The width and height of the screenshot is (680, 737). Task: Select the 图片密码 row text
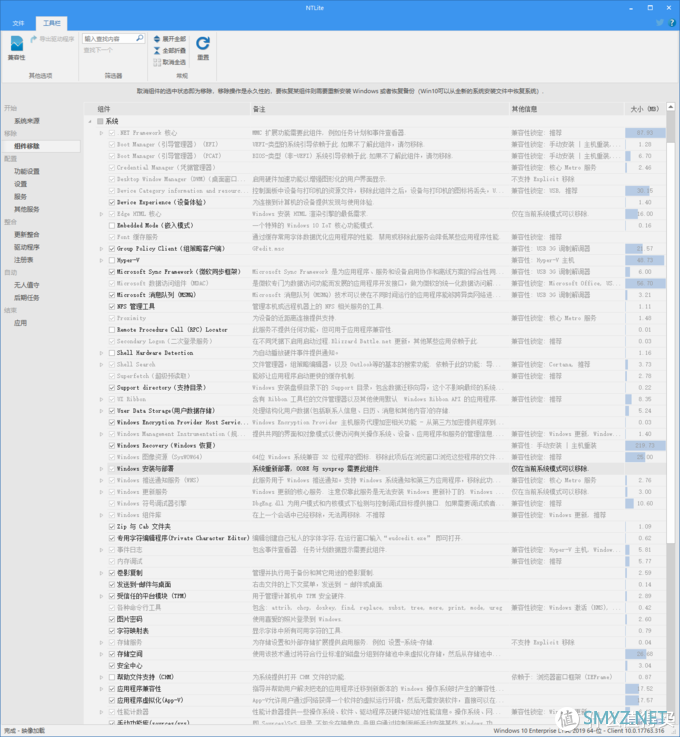[x=129, y=619]
